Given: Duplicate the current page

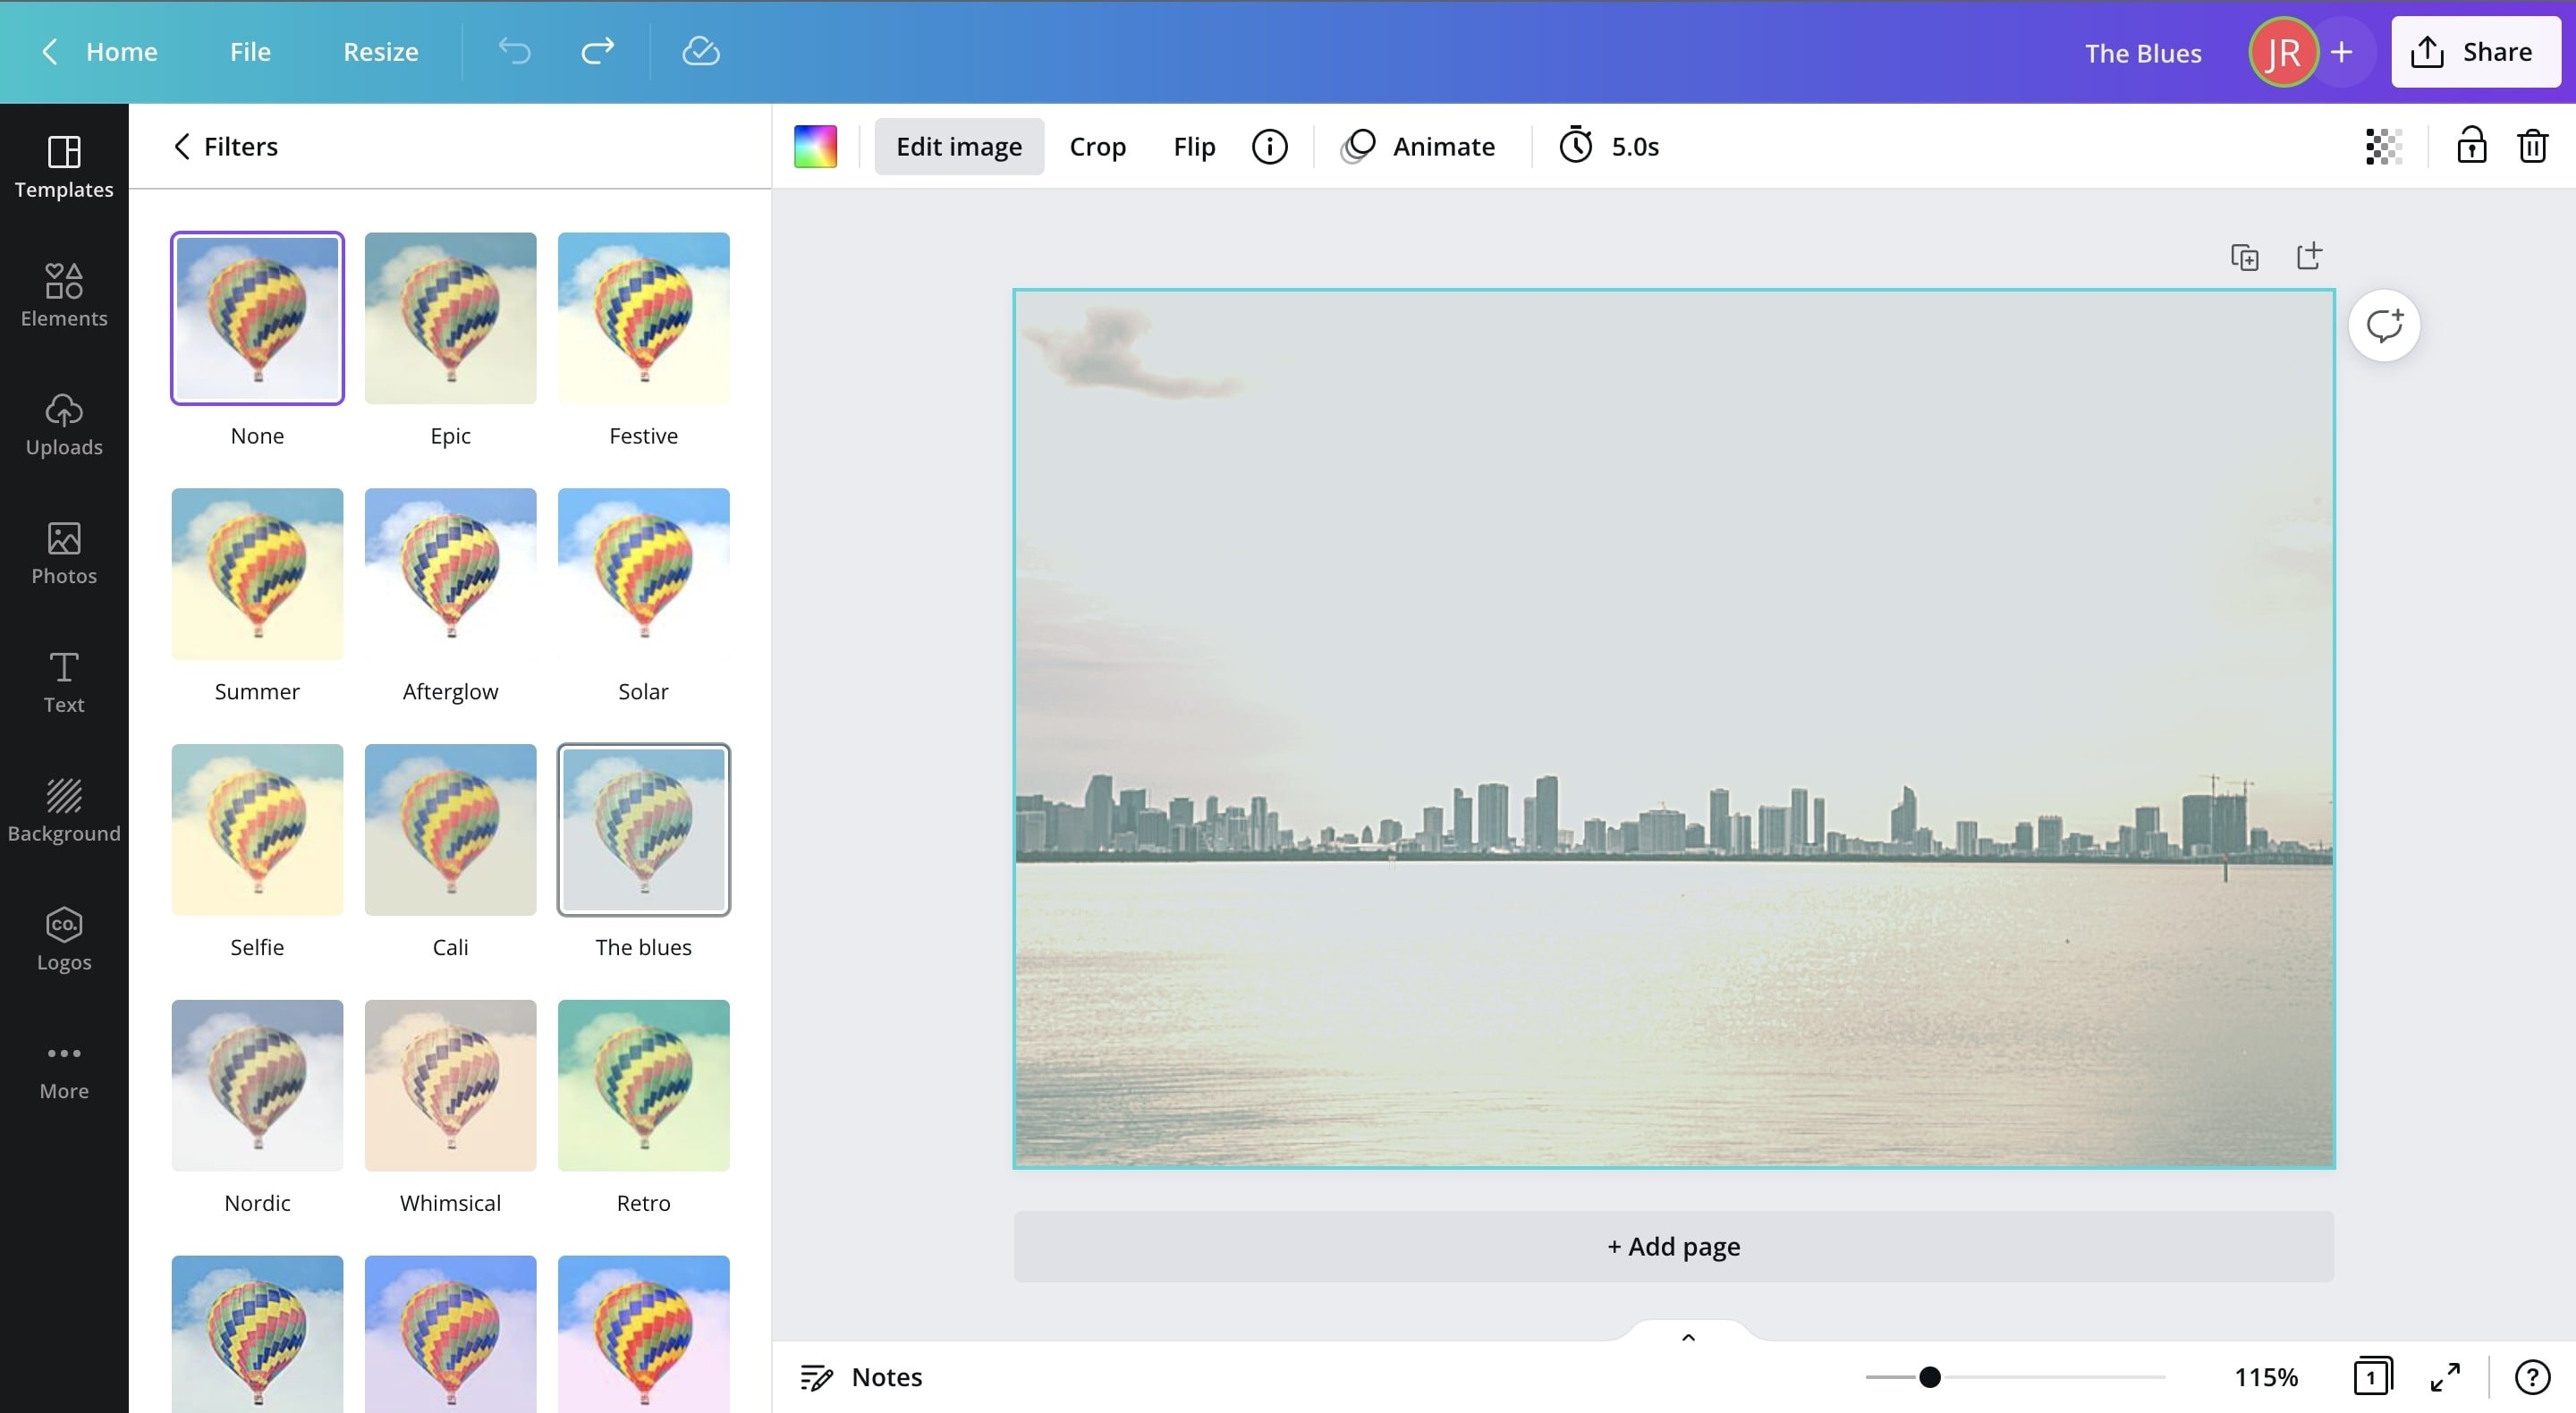Looking at the screenshot, I should pyautogui.click(x=2245, y=256).
